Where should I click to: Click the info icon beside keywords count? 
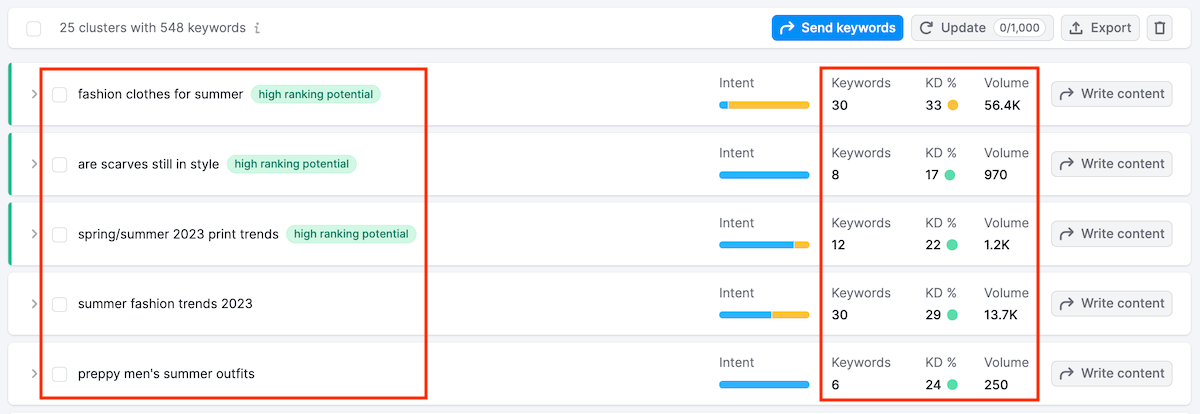[258, 28]
